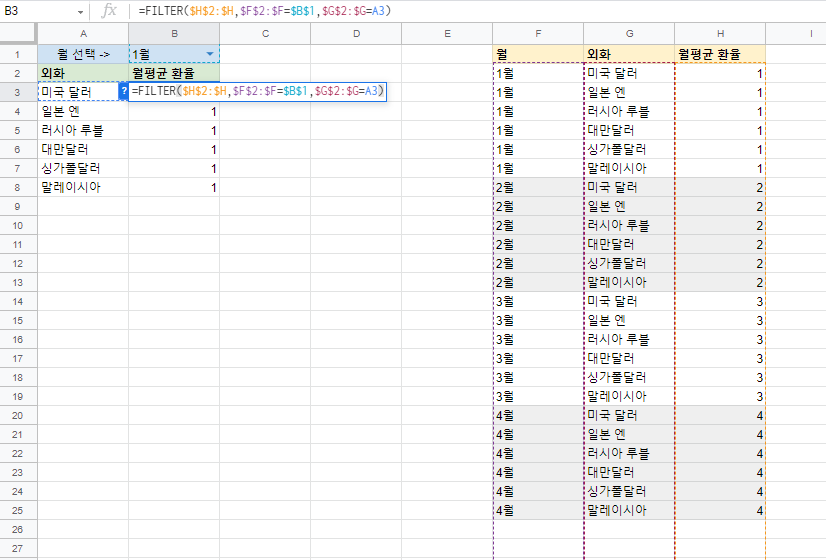Click inside the in-cell FILTER formula editor

(257, 91)
